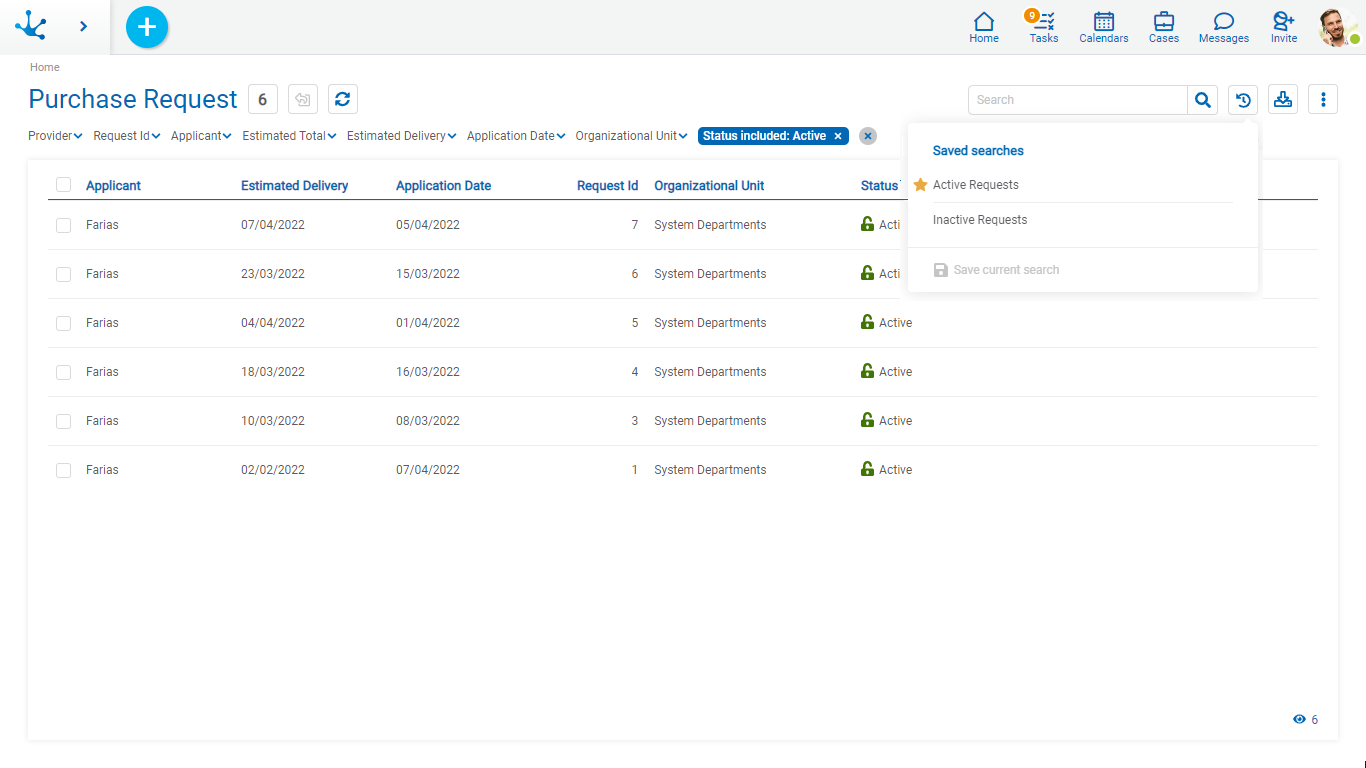
Task: Click the export download icon
Action: pyautogui.click(x=1283, y=100)
